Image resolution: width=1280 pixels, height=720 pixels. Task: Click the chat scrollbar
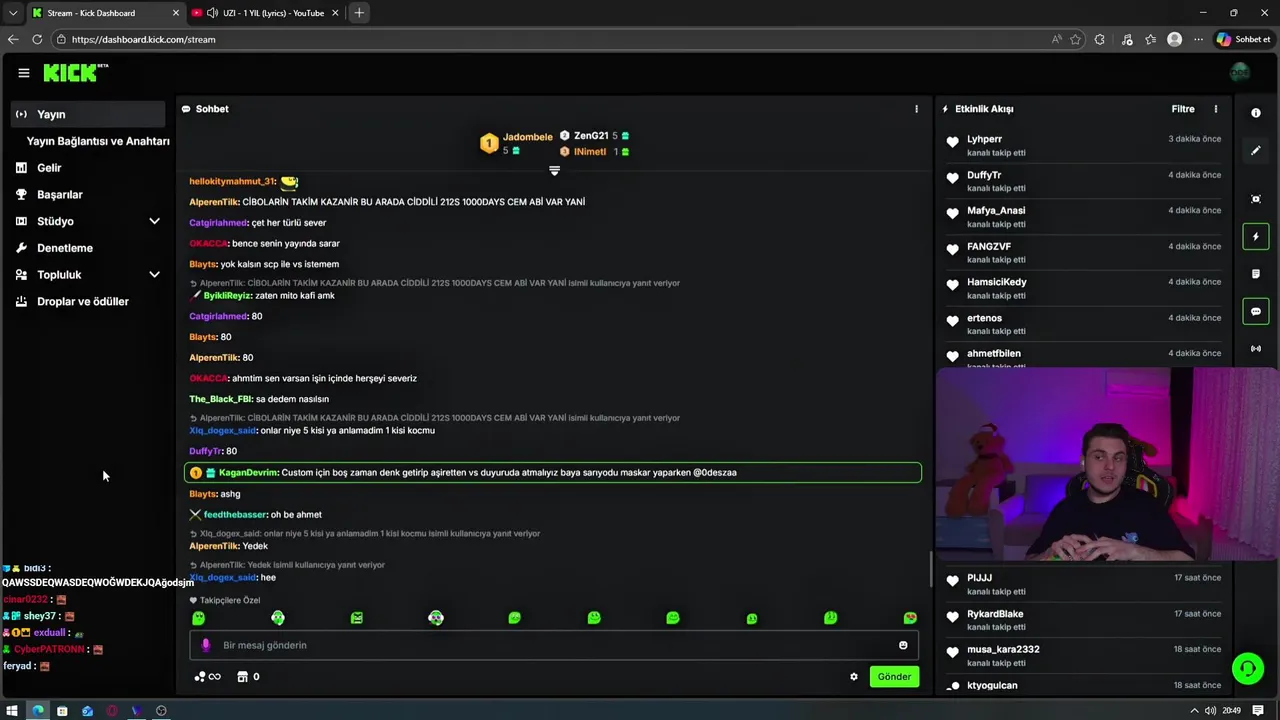[x=931, y=570]
